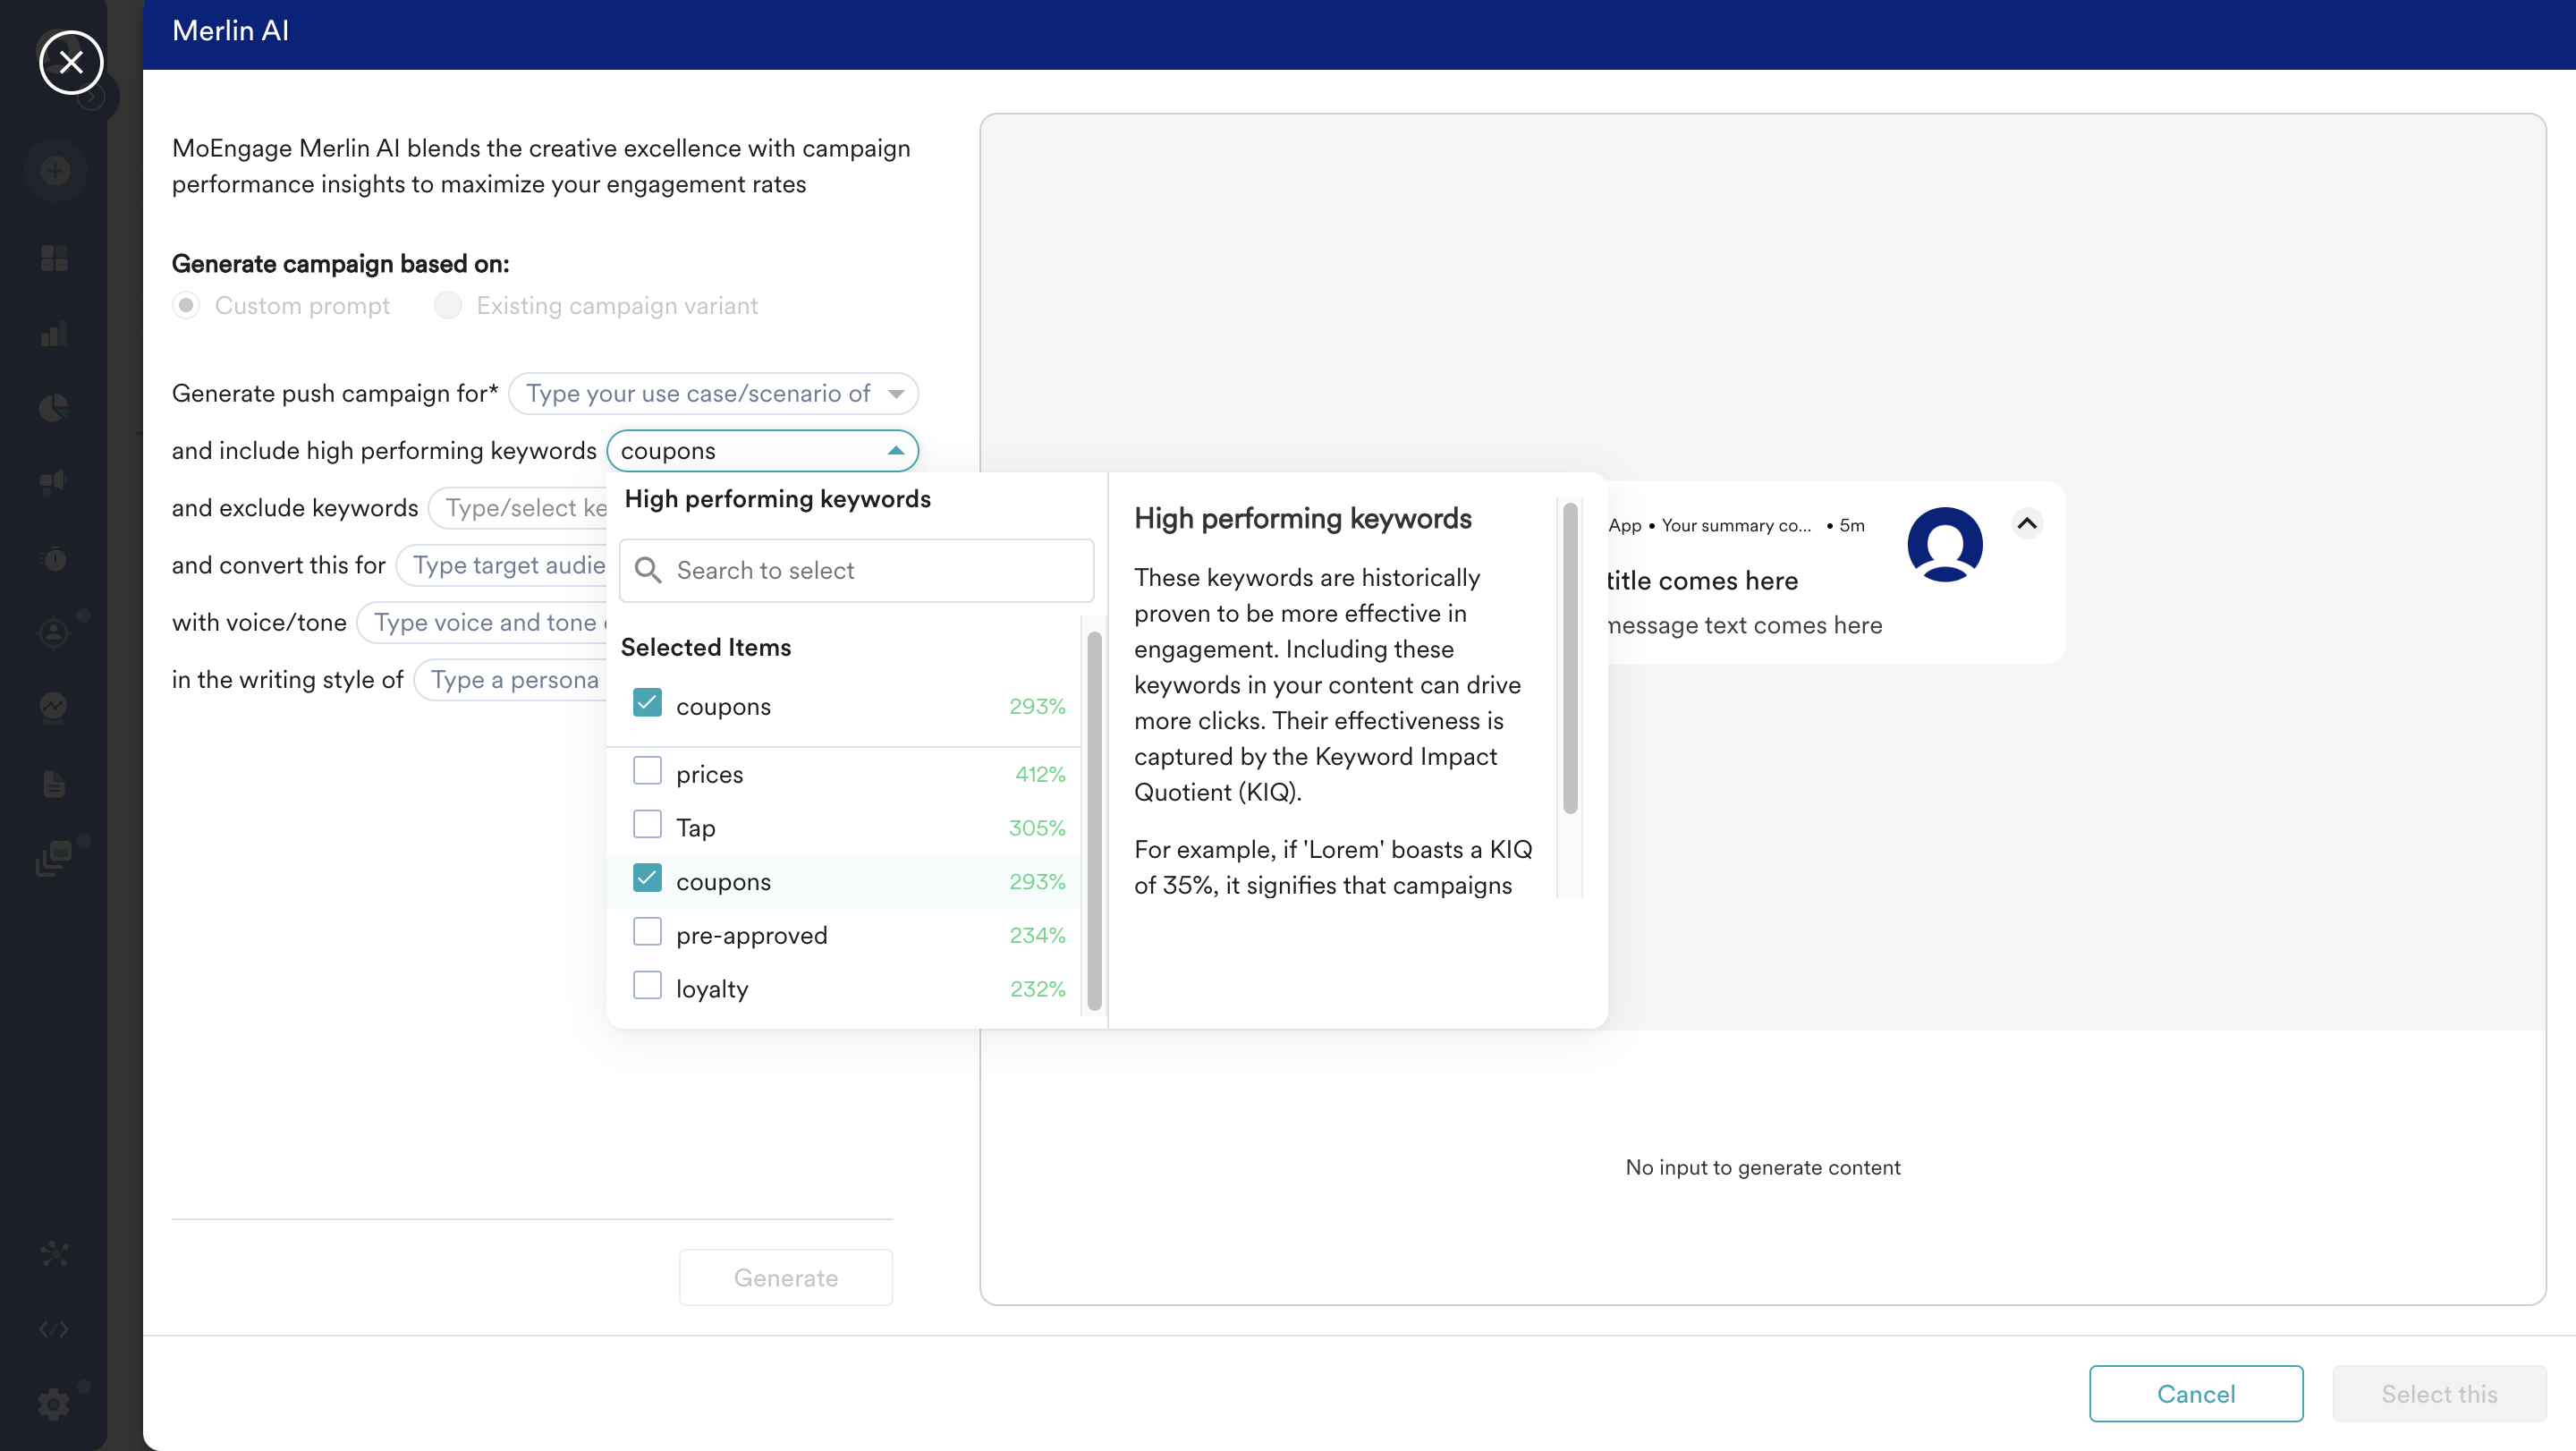Select the Custom prompt radio button
Screen dimensions: 2576x1451
point(186,305)
